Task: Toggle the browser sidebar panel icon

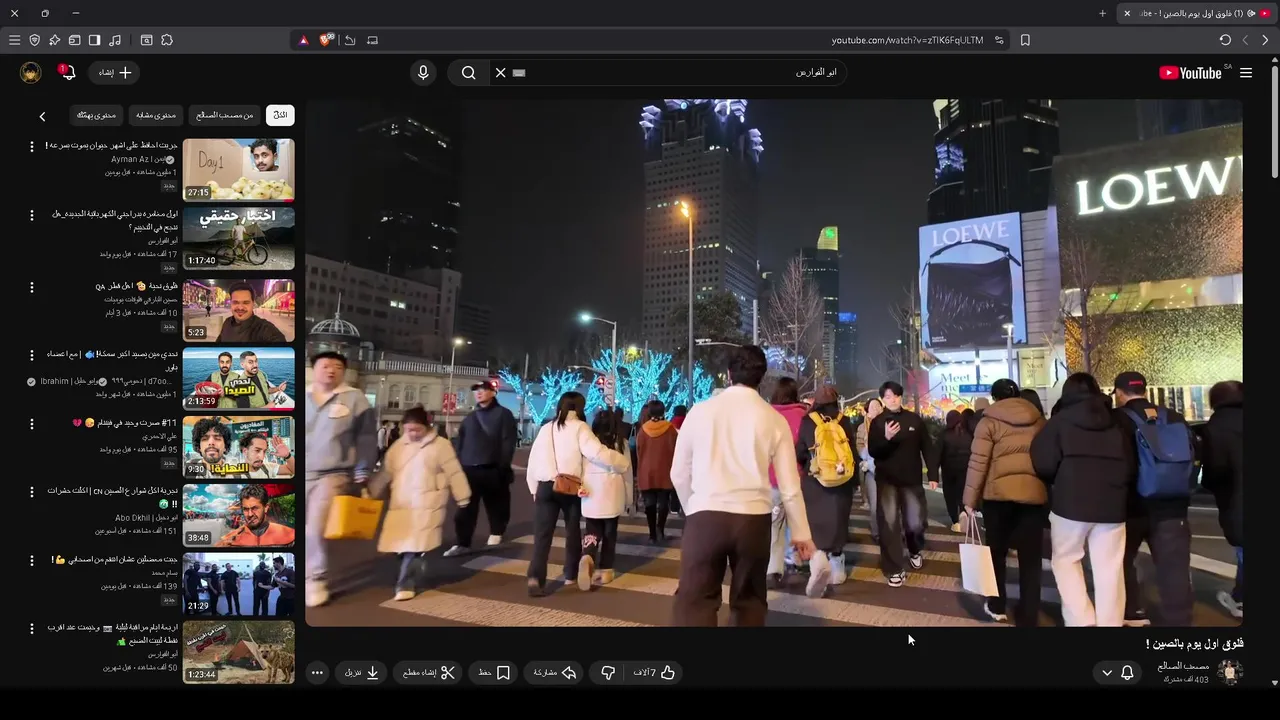Action: coord(94,40)
